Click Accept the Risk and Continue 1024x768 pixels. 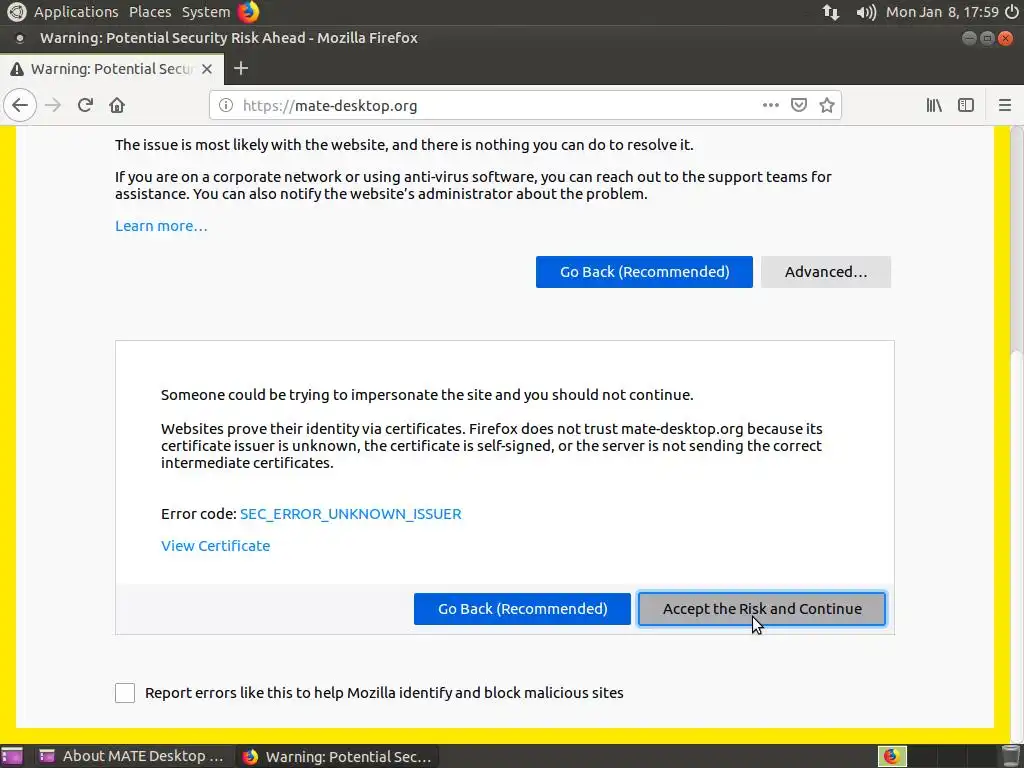pos(761,609)
